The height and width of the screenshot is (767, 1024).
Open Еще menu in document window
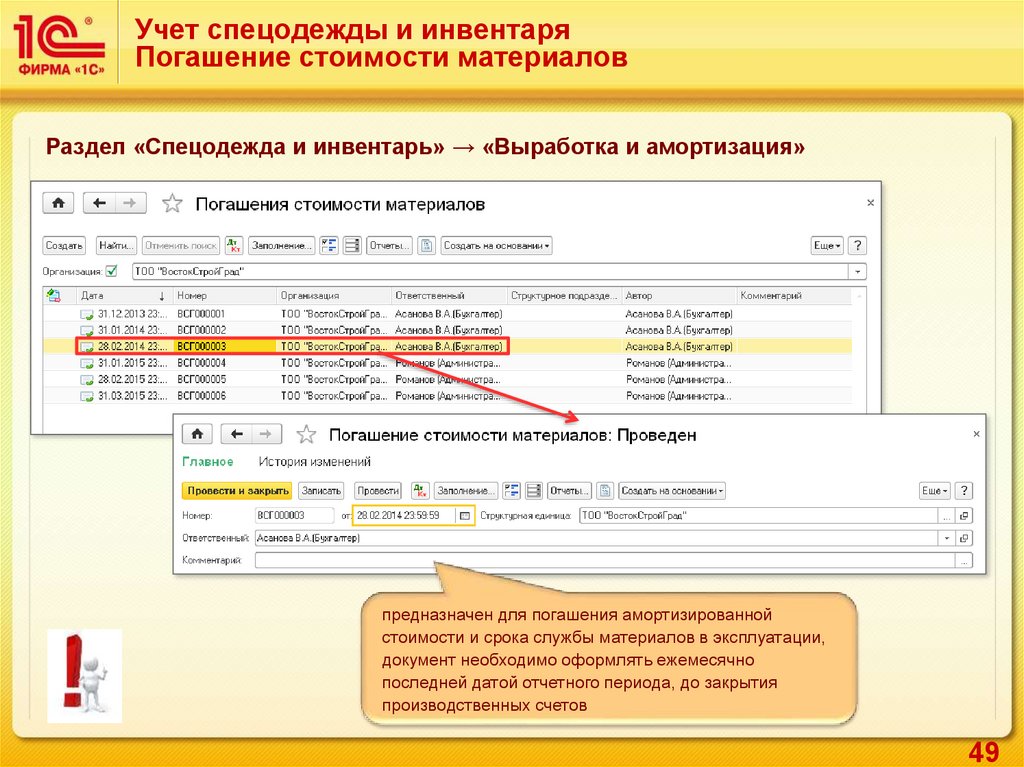[x=935, y=491]
